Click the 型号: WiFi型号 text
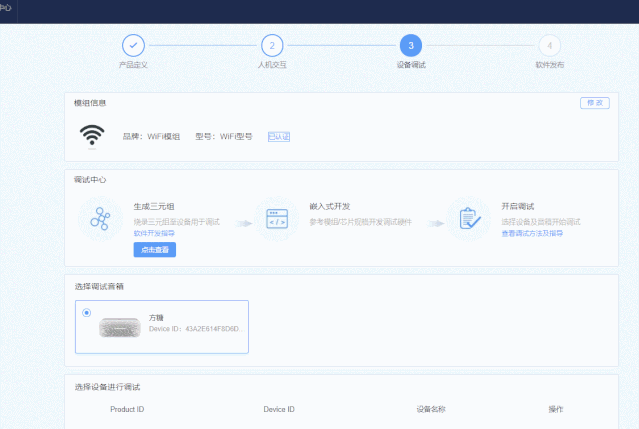This screenshot has width=639, height=429. [x=224, y=136]
